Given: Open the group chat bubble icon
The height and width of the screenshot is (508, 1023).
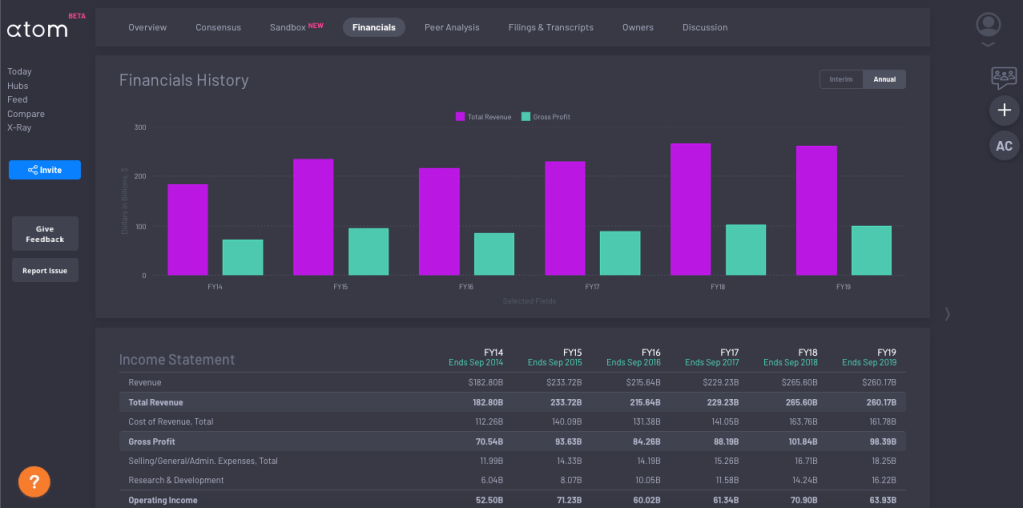Looking at the screenshot, I should pos(1003,76).
